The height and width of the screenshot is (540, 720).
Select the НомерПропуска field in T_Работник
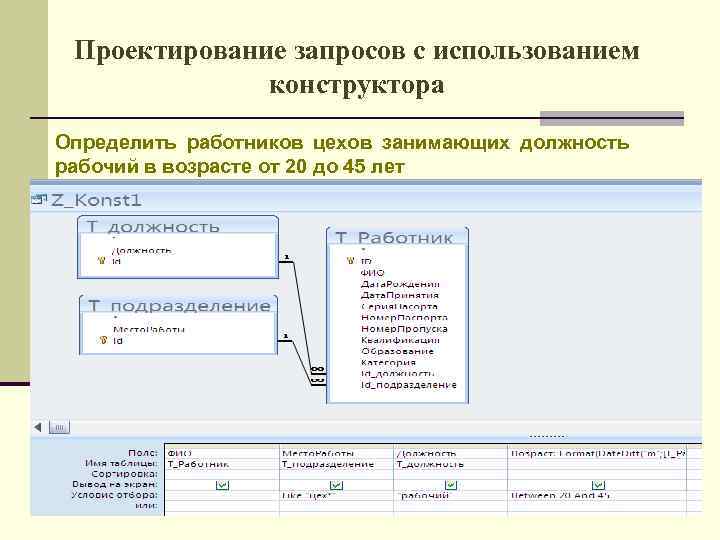404,329
